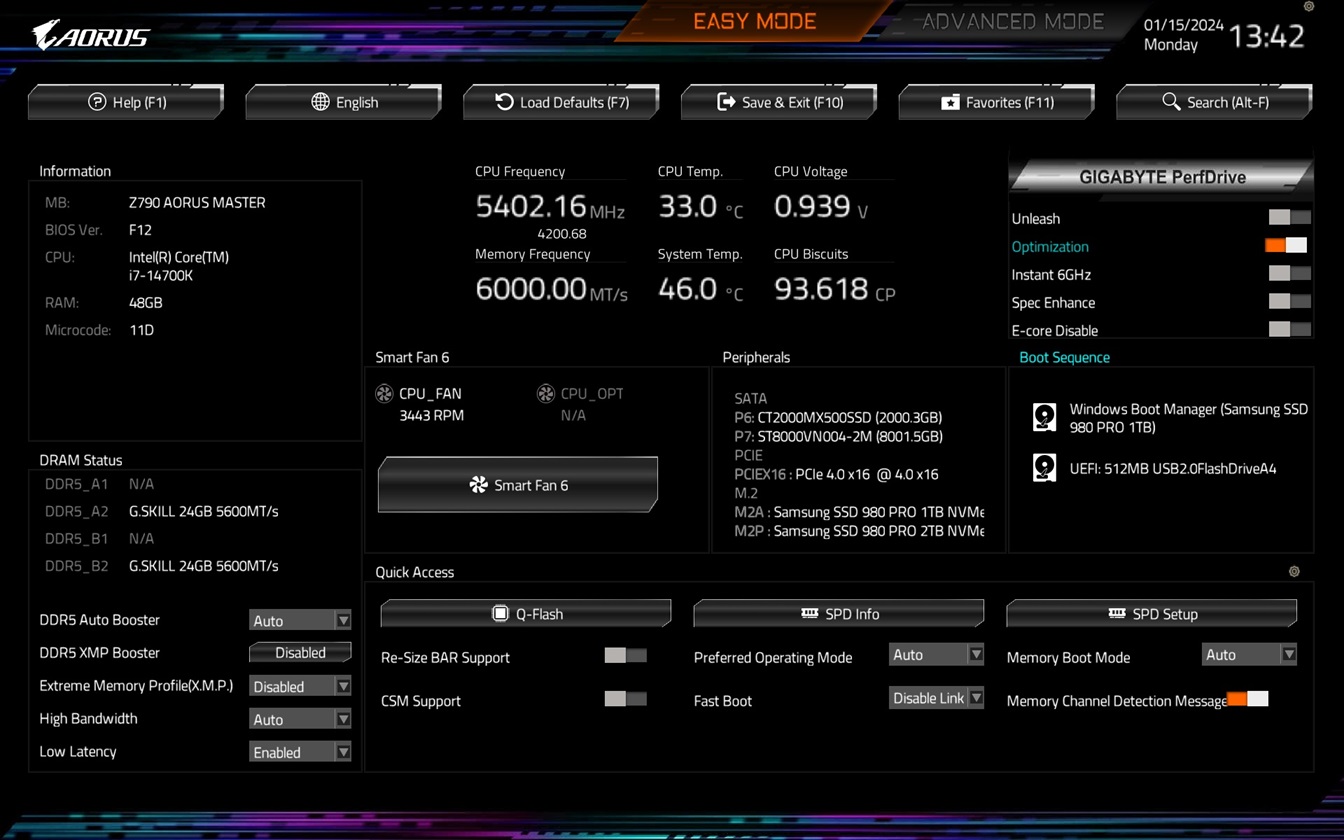Click the UEFI USB flash drive disk icon
The height and width of the screenshot is (840, 1344).
(1044, 468)
